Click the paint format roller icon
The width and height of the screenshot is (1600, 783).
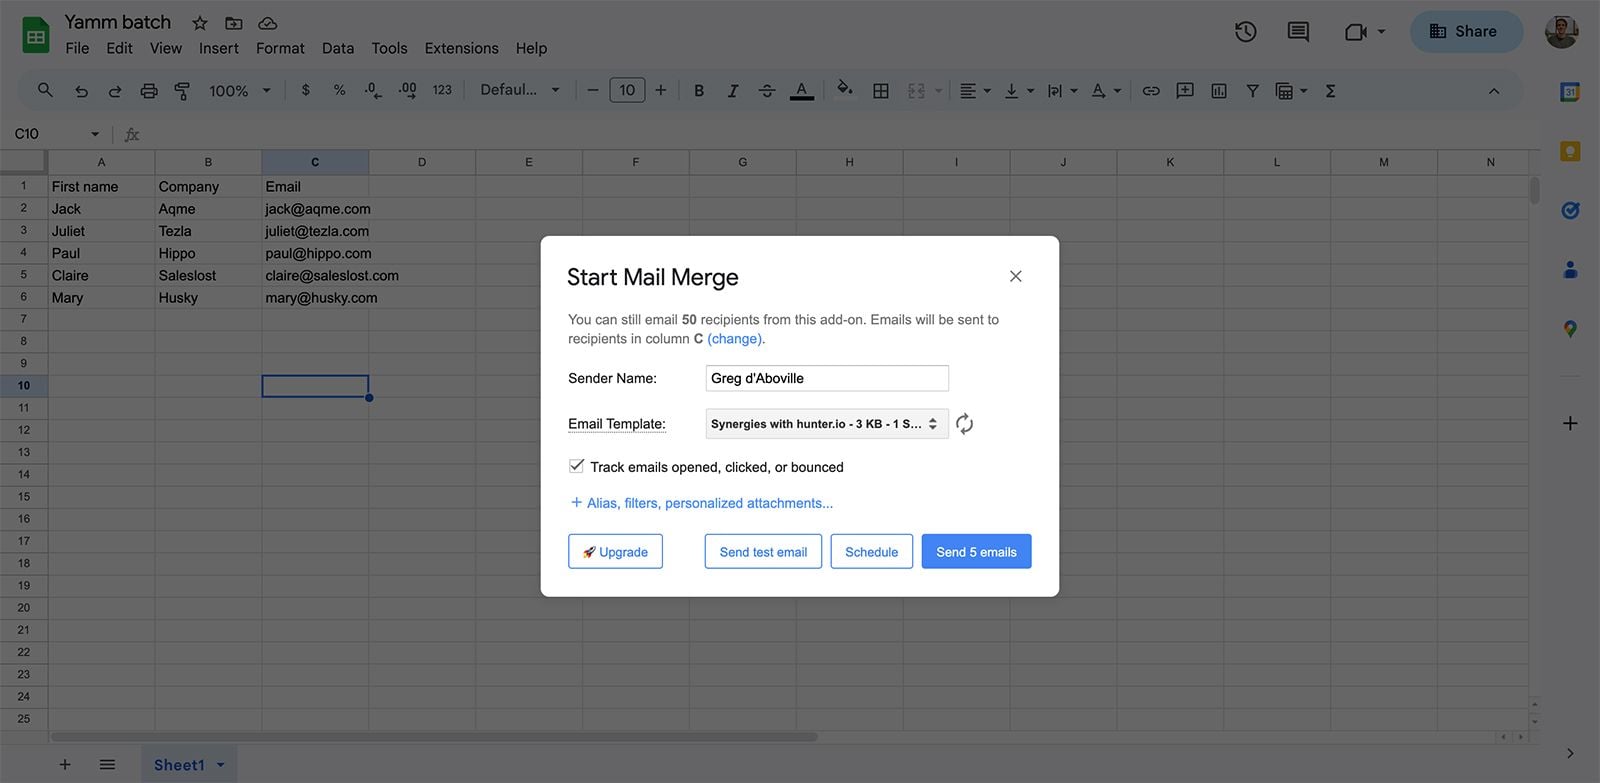coord(182,91)
